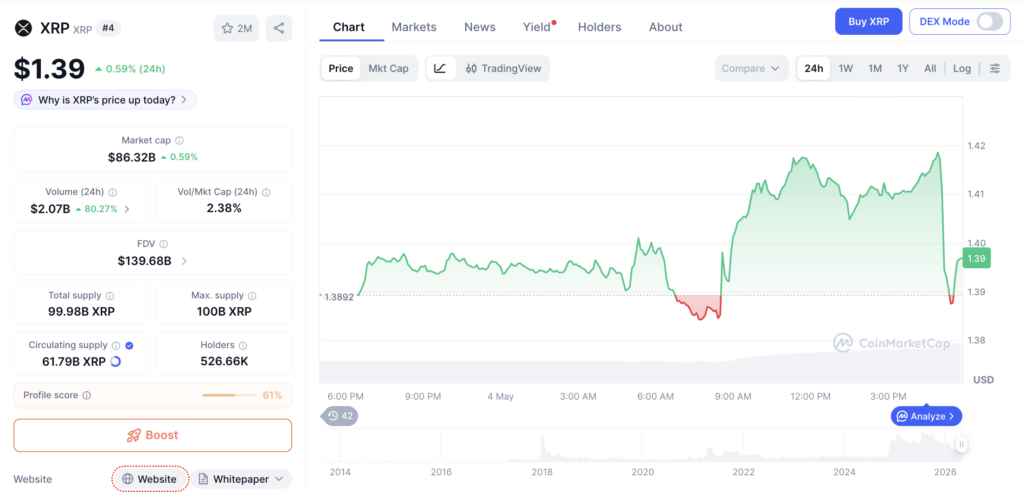Open the Yield tab

(538, 27)
